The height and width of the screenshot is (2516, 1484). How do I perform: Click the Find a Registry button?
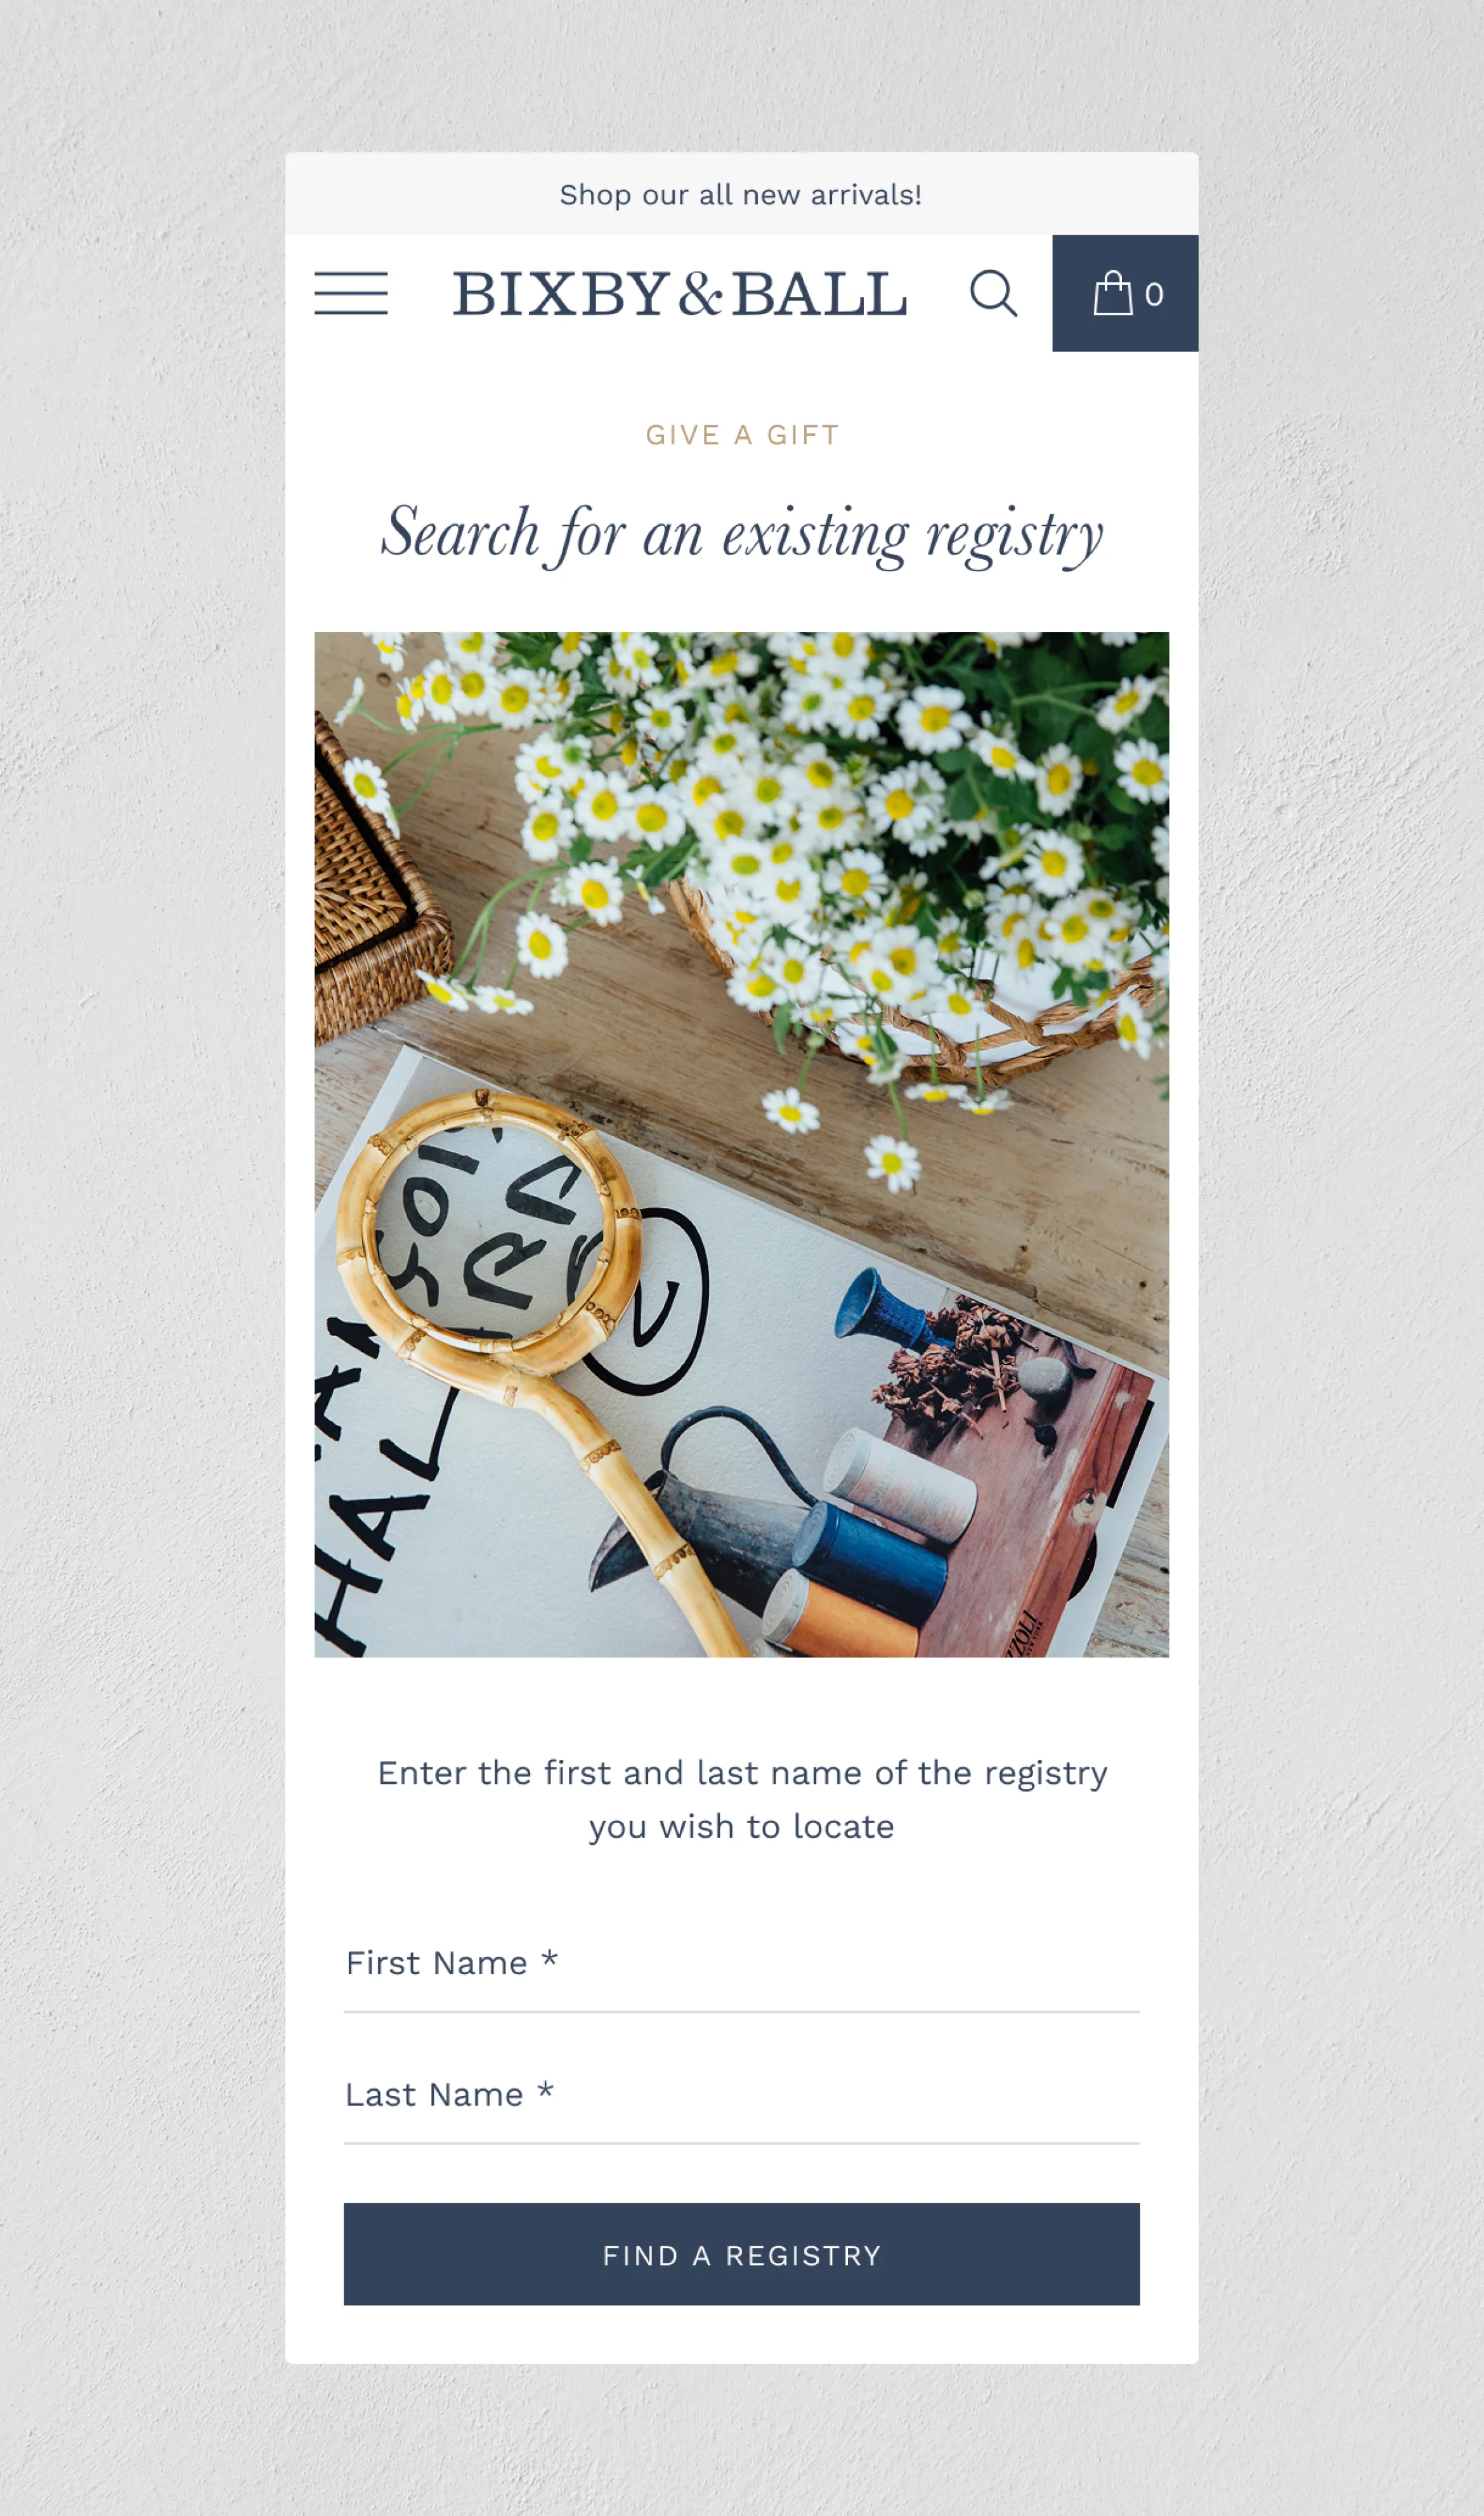point(741,2255)
